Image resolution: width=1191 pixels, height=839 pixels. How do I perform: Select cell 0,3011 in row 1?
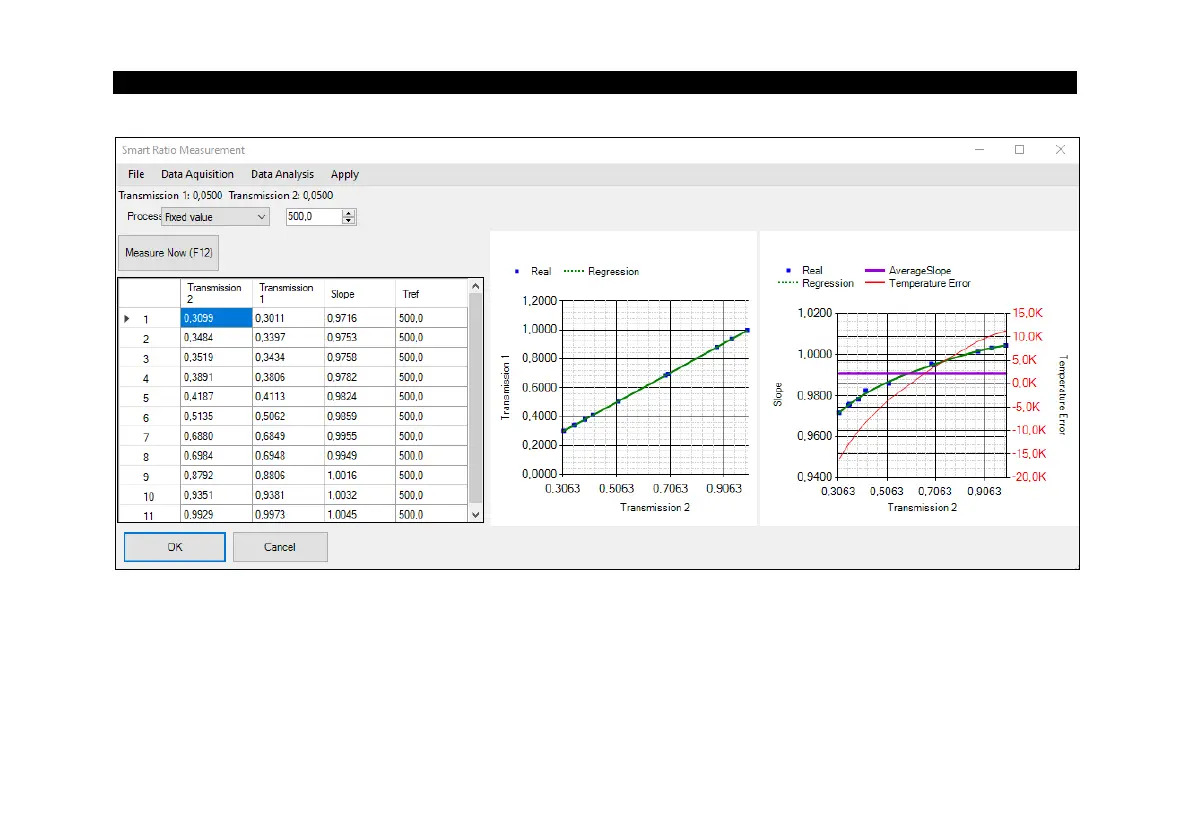tap(288, 318)
